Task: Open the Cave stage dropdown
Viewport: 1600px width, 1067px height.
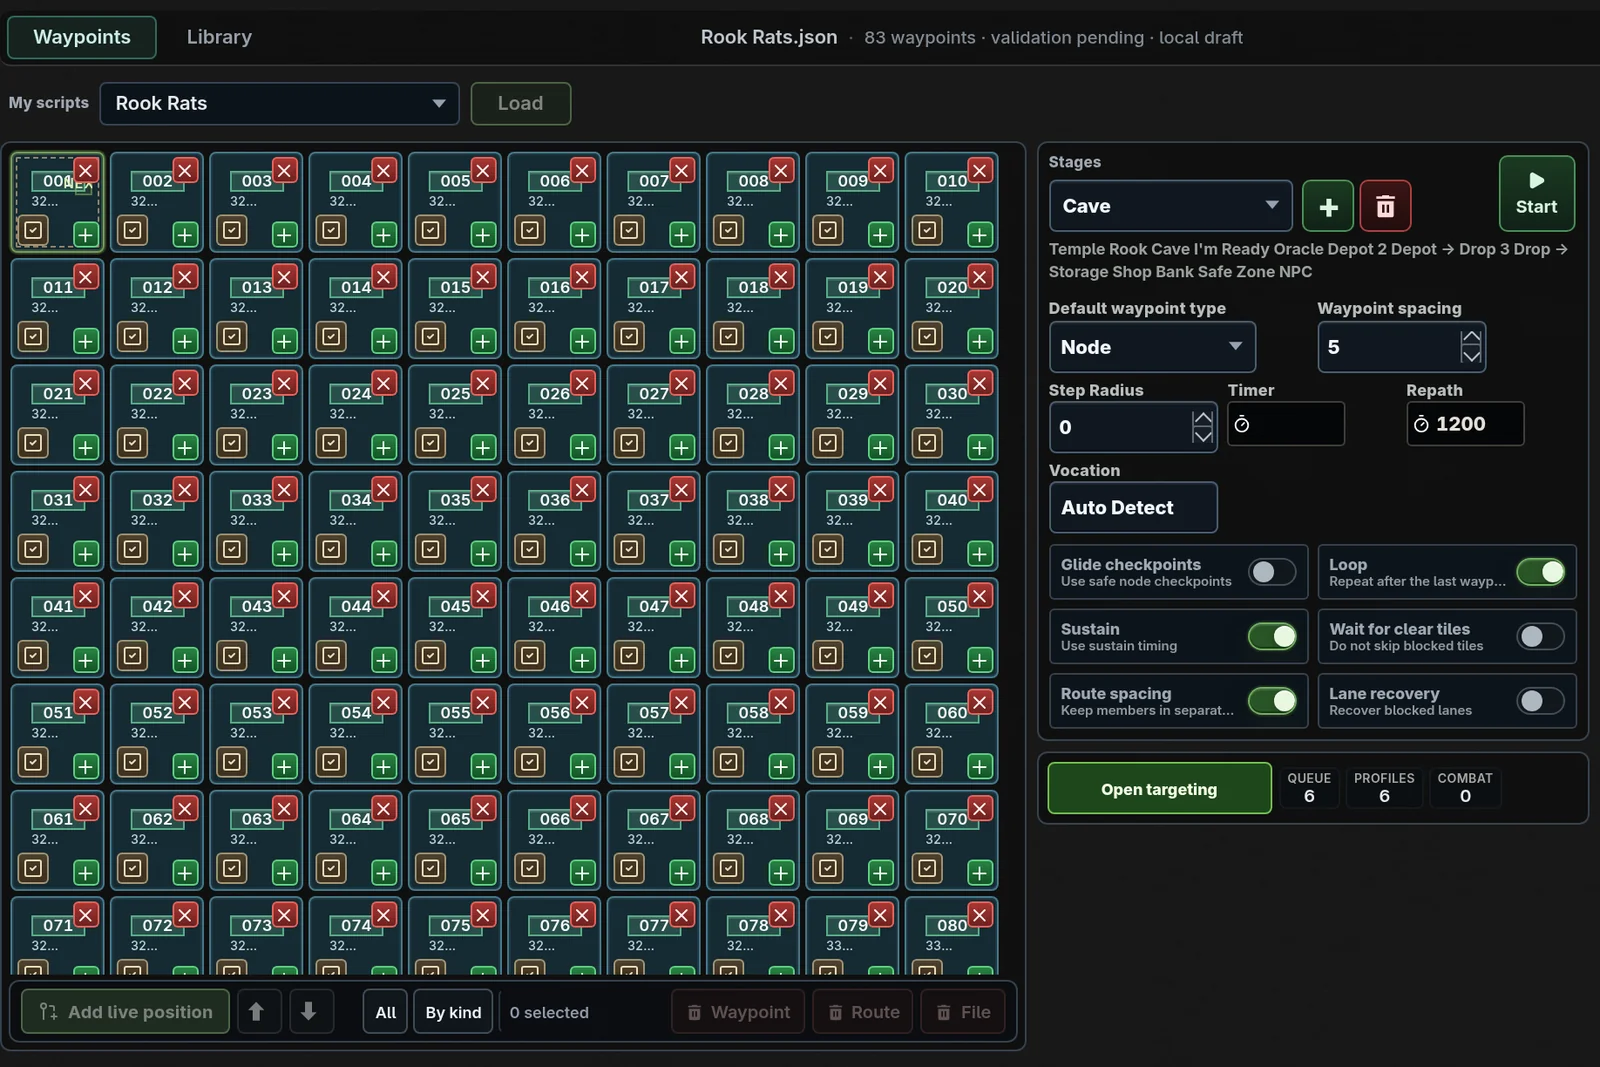Action: [x=1170, y=206]
